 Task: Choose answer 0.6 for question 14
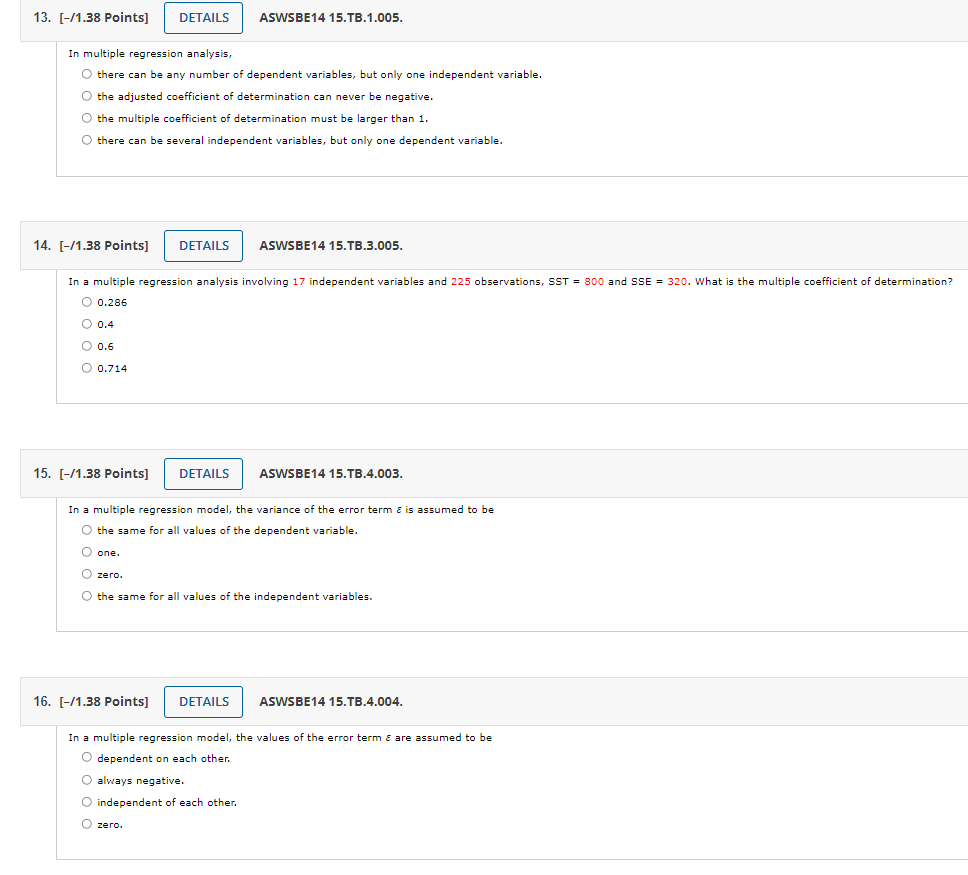click(86, 346)
